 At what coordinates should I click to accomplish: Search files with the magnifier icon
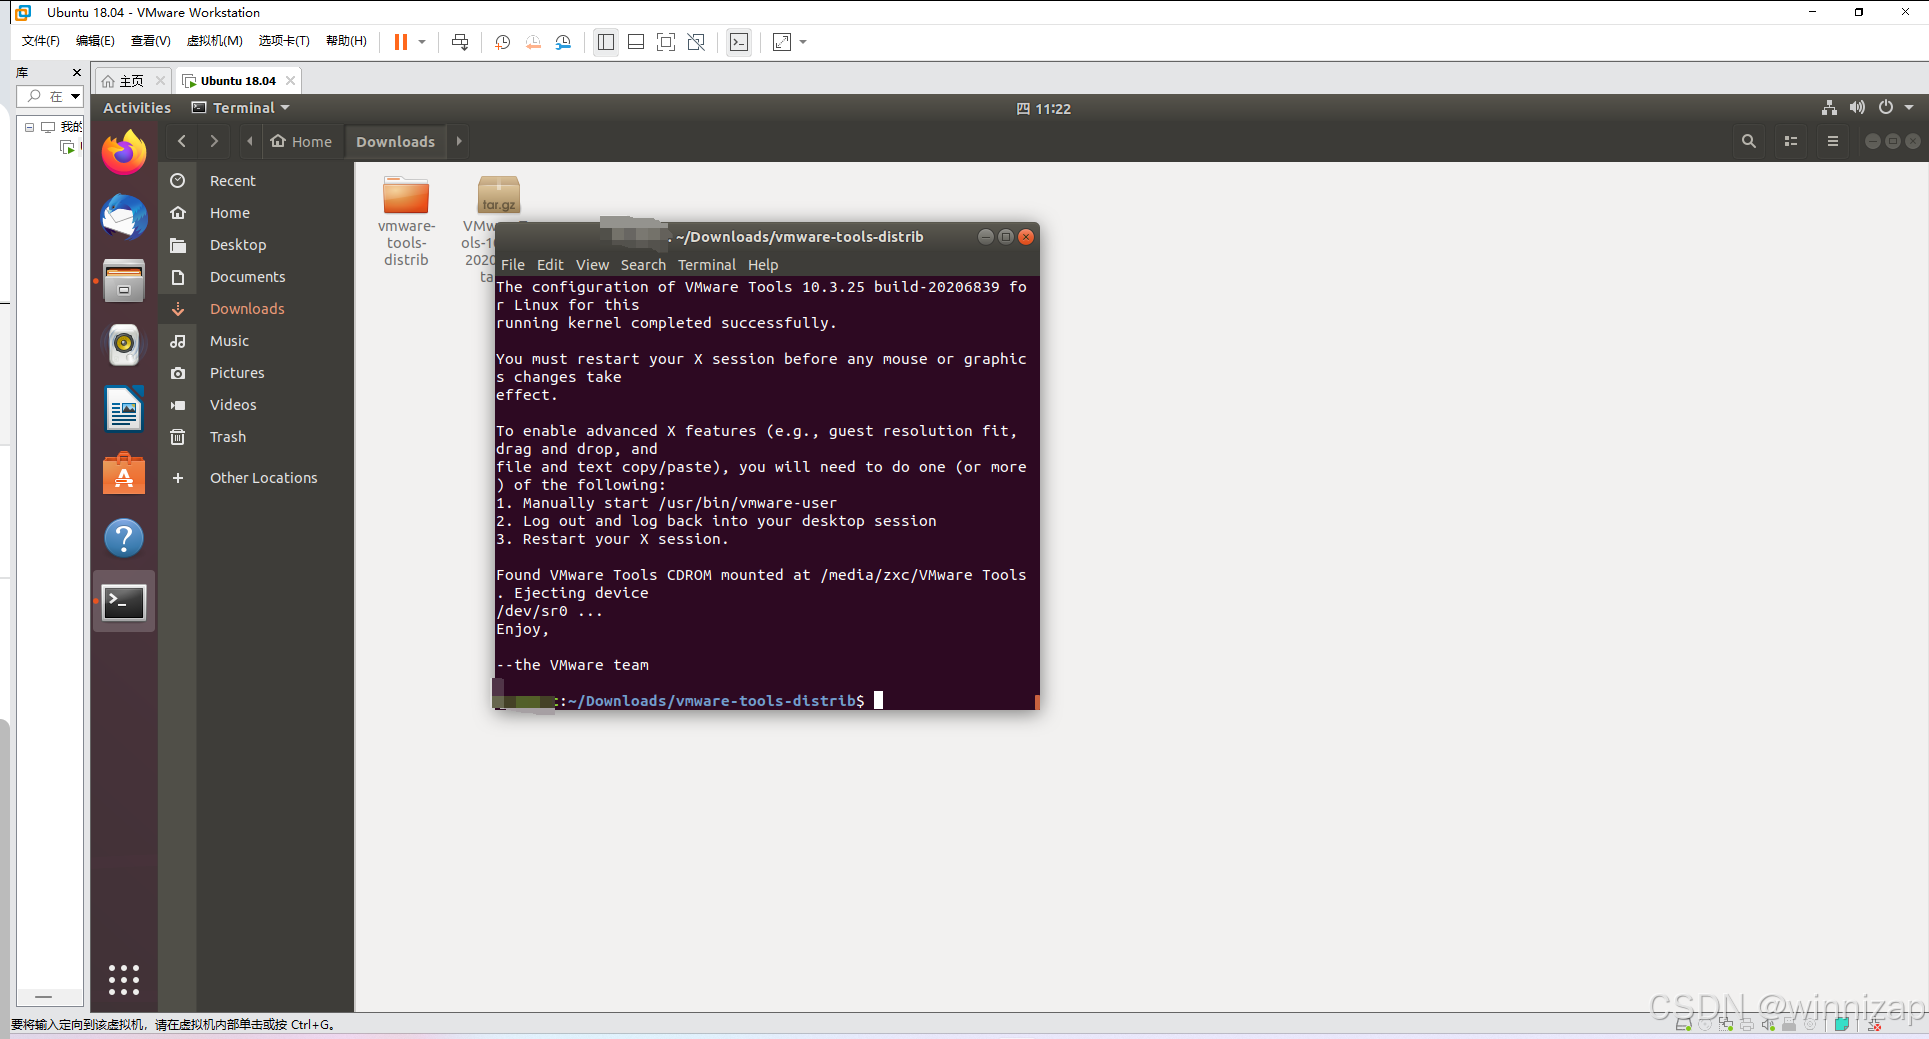(x=1749, y=141)
